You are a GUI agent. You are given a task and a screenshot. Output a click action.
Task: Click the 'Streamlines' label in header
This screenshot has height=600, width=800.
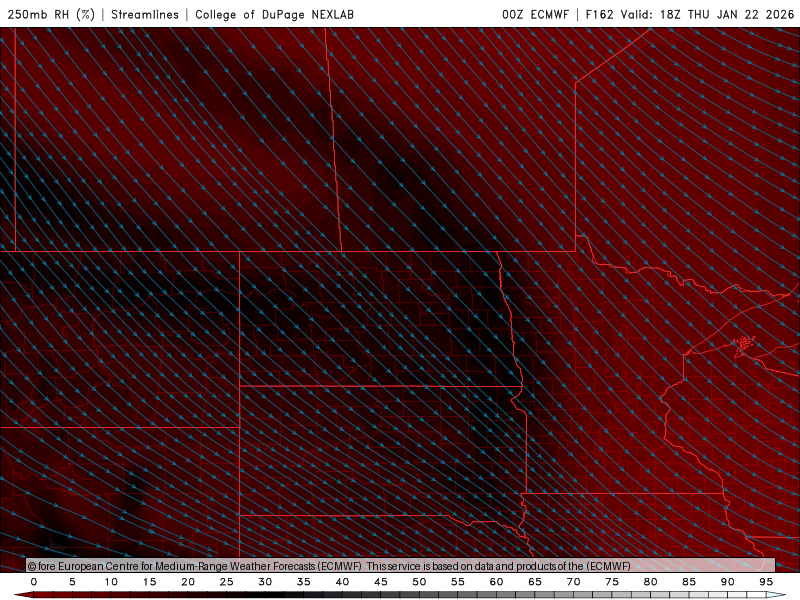pyautogui.click(x=145, y=14)
